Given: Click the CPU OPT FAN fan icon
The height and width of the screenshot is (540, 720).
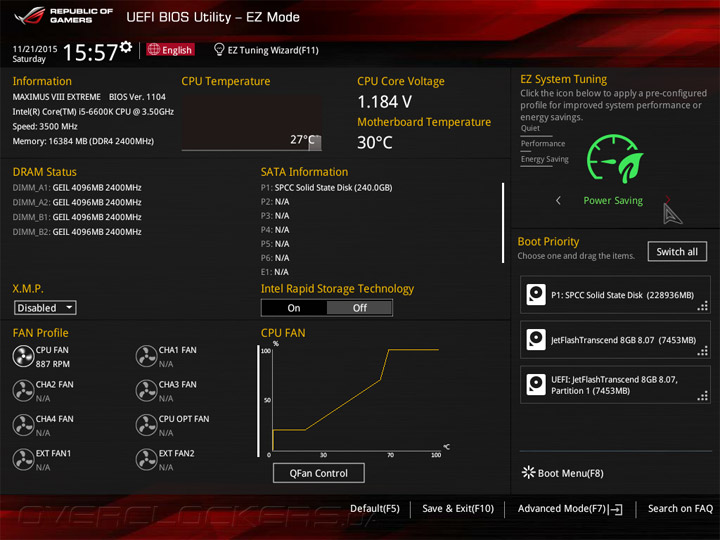Looking at the screenshot, I should (146, 425).
